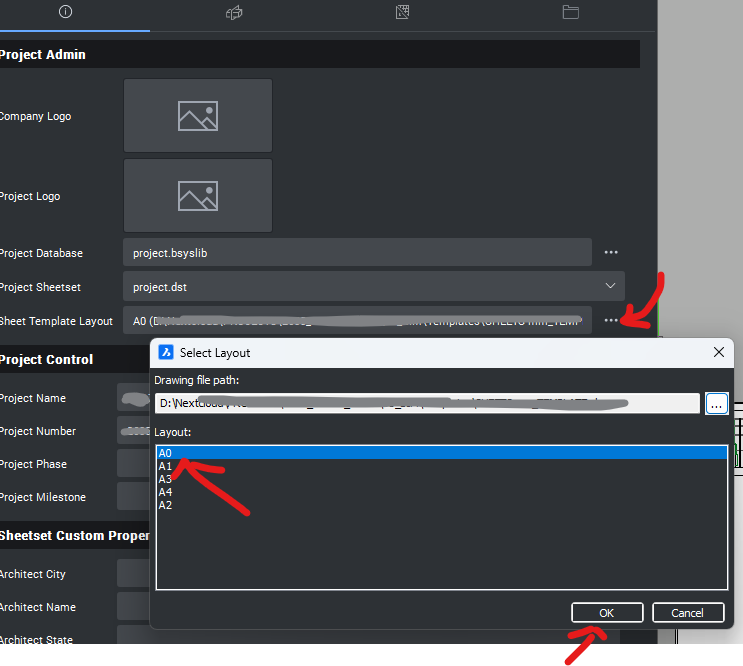The image size is (743, 666).
Task: Click the Project Logo image placeholder
Action: click(198, 195)
